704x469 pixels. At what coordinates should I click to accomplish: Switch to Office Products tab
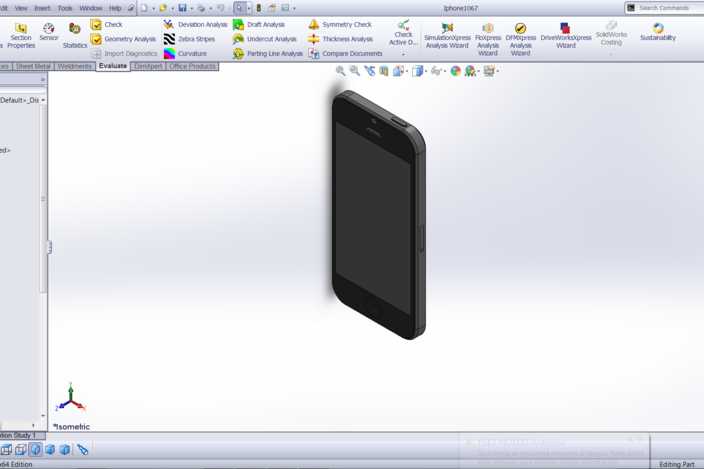pos(193,66)
